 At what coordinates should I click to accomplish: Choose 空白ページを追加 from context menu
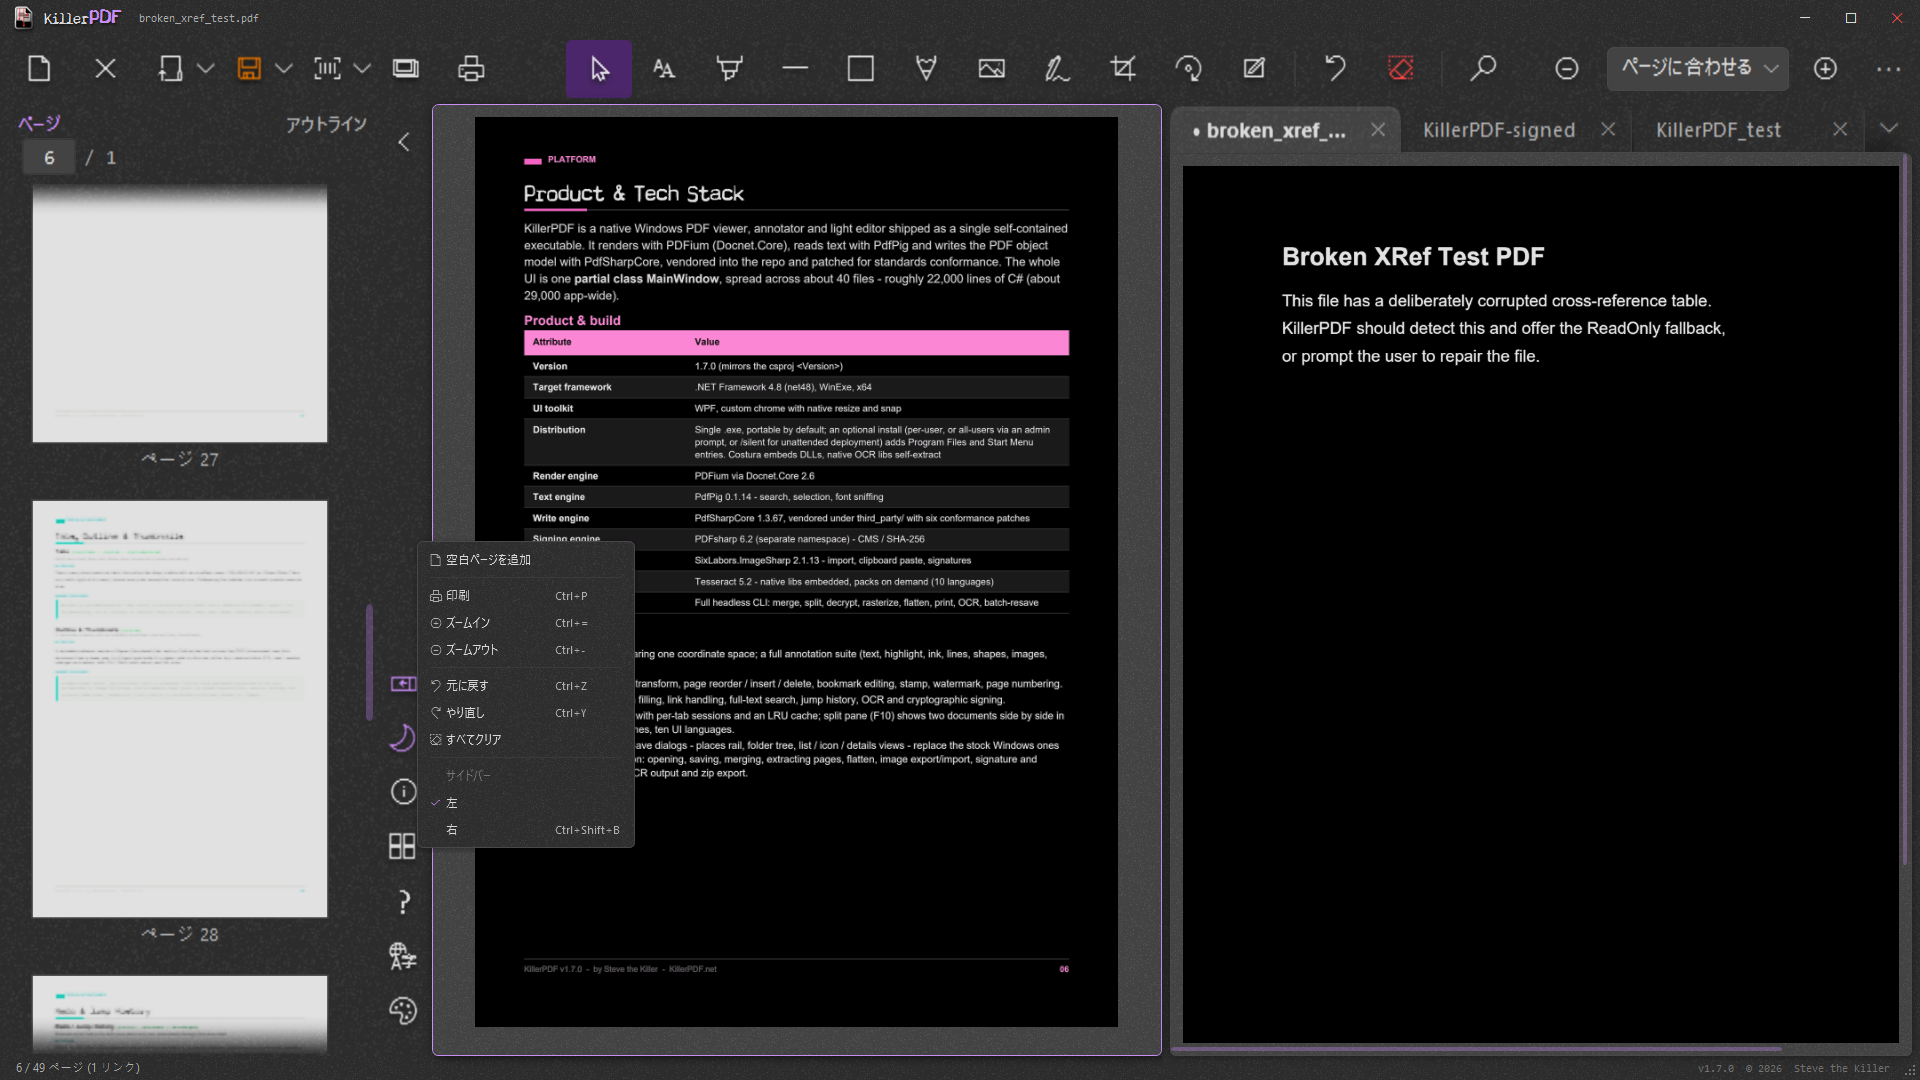click(526, 560)
